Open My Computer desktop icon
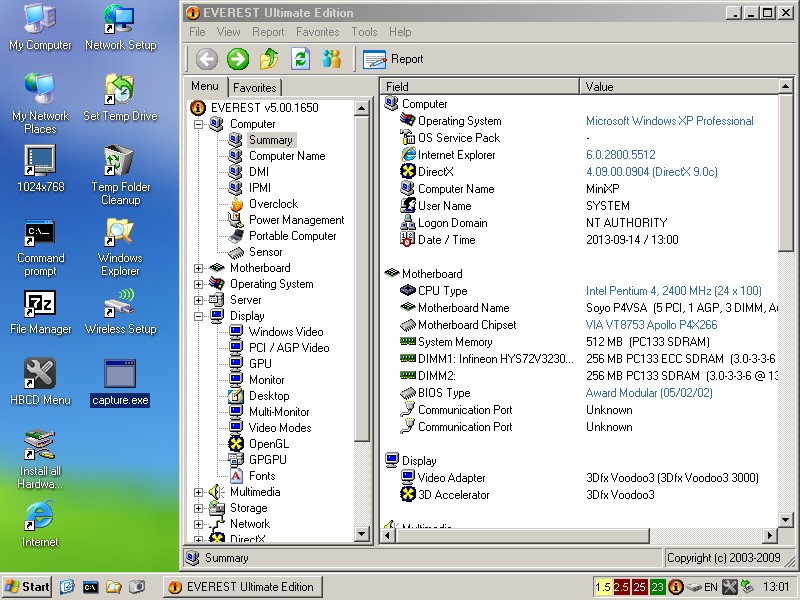 point(40,28)
